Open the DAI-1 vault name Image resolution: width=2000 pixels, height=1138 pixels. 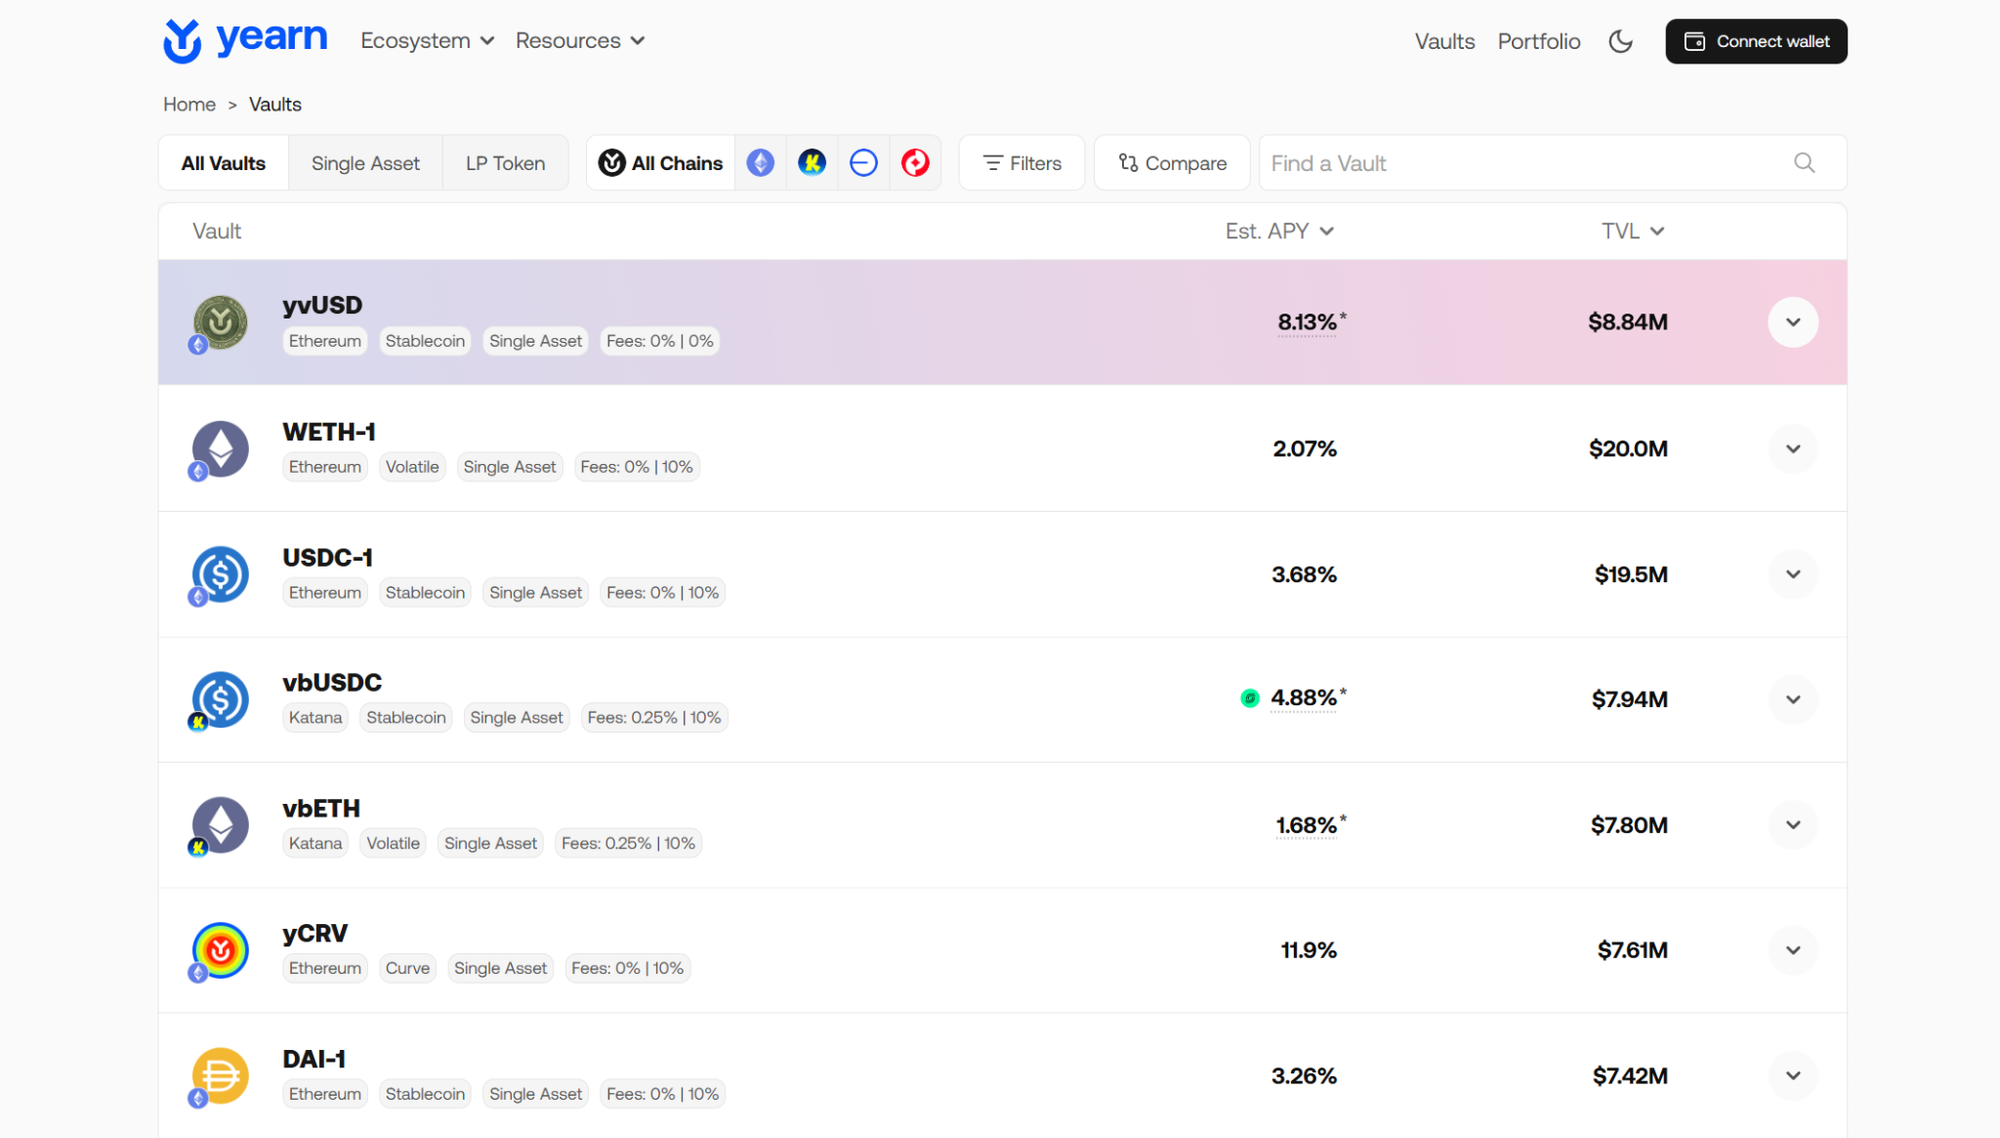tap(314, 1059)
